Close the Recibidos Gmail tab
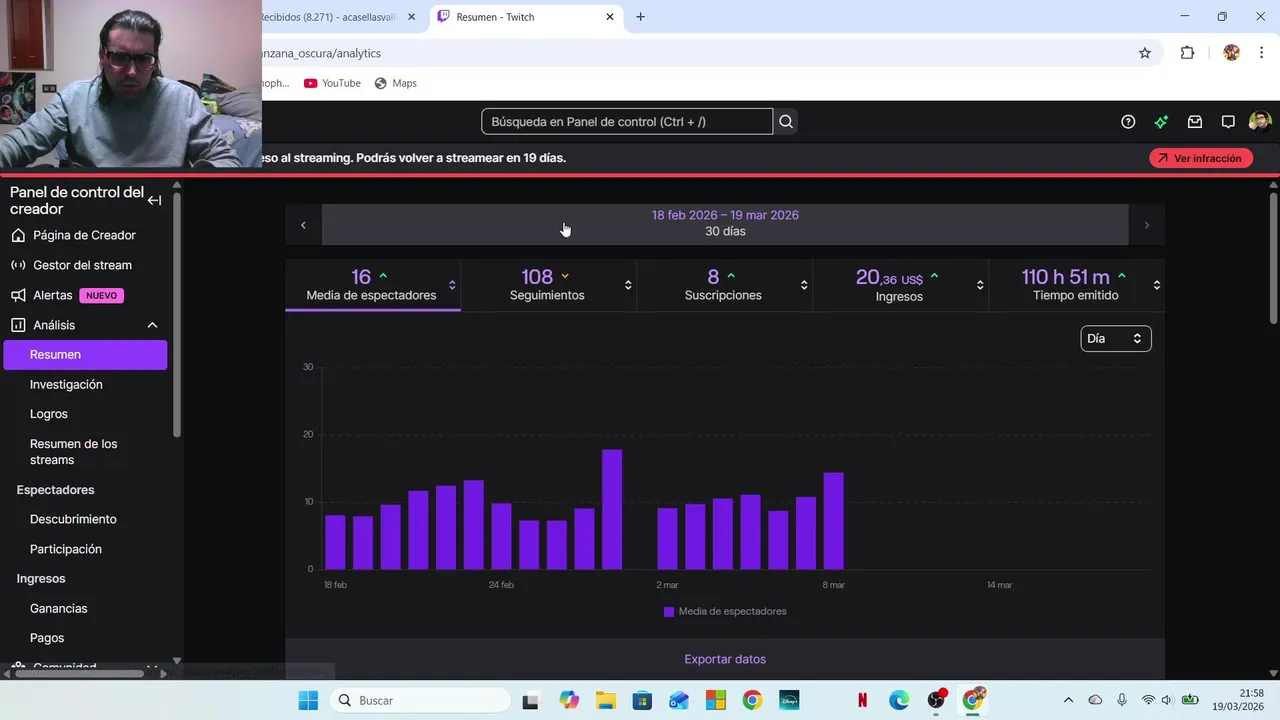The width and height of the screenshot is (1280, 720). [411, 17]
